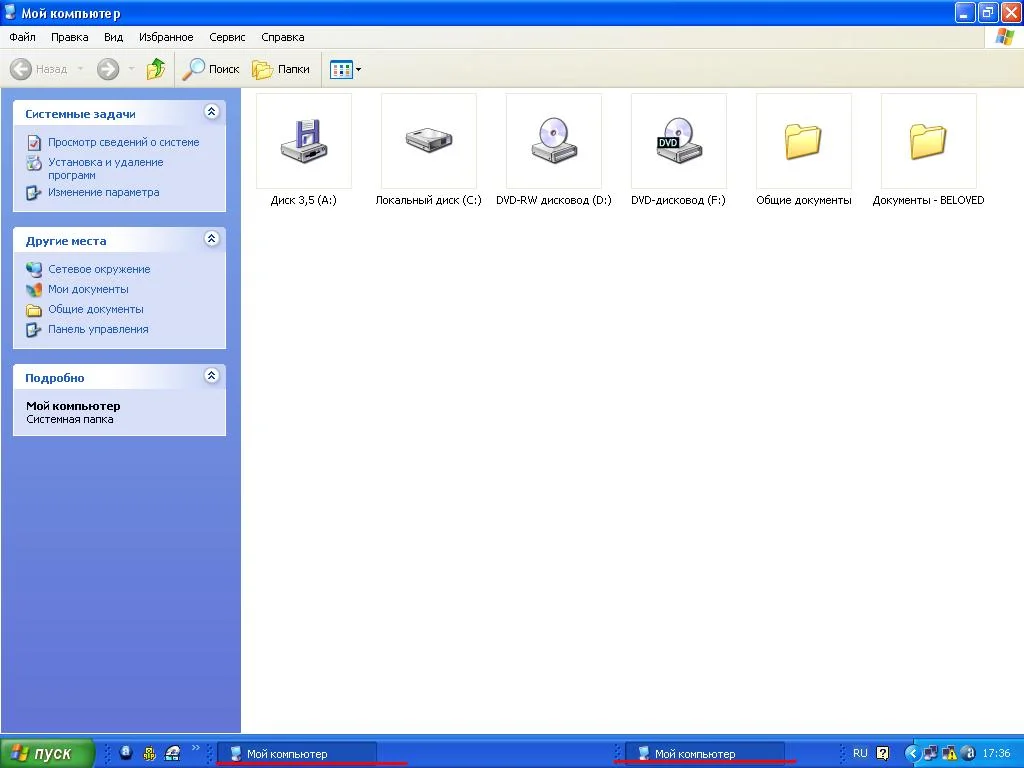Open Панель управления link

[x=98, y=329]
